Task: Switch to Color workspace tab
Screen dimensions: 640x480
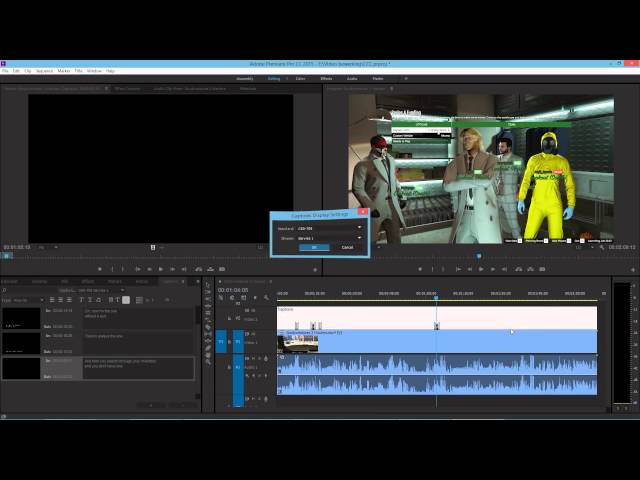Action: pos(300,78)
